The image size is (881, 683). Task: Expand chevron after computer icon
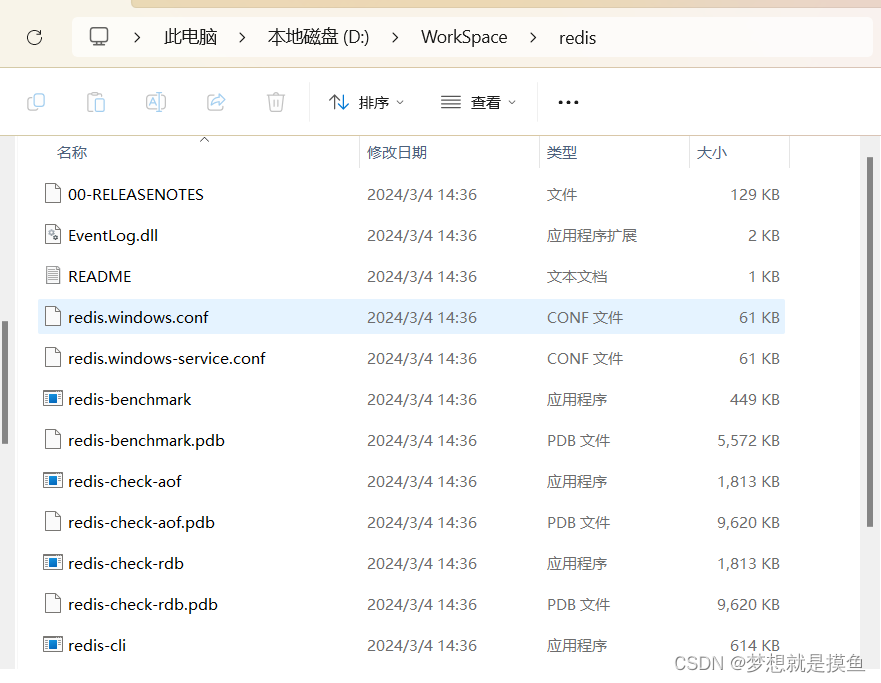[x=137, y=38]
